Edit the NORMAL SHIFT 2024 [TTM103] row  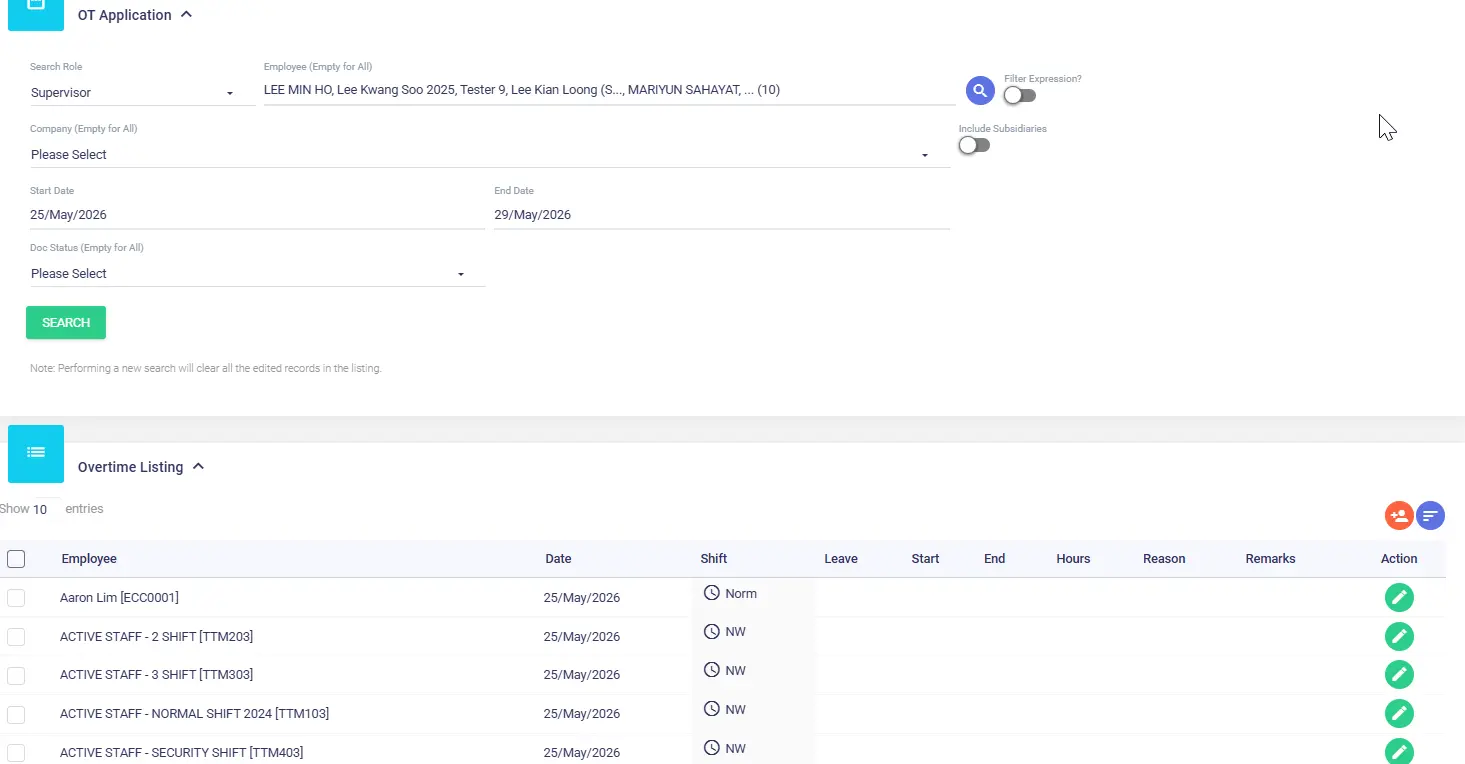[x=1399, y=714]
